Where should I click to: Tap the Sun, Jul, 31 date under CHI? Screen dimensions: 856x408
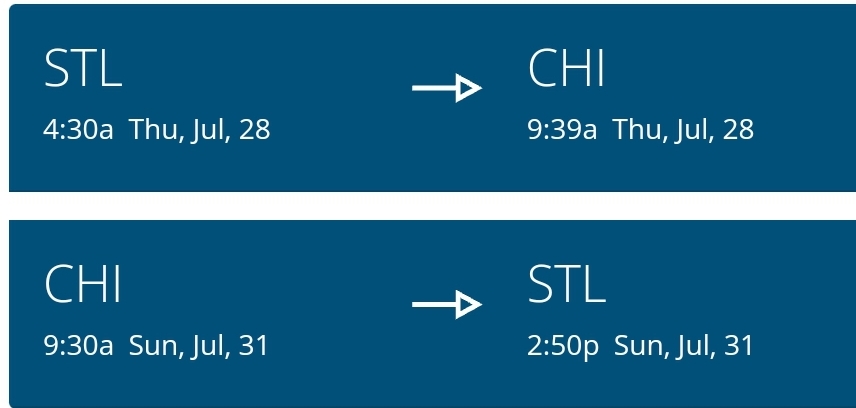tap(199, 346)
